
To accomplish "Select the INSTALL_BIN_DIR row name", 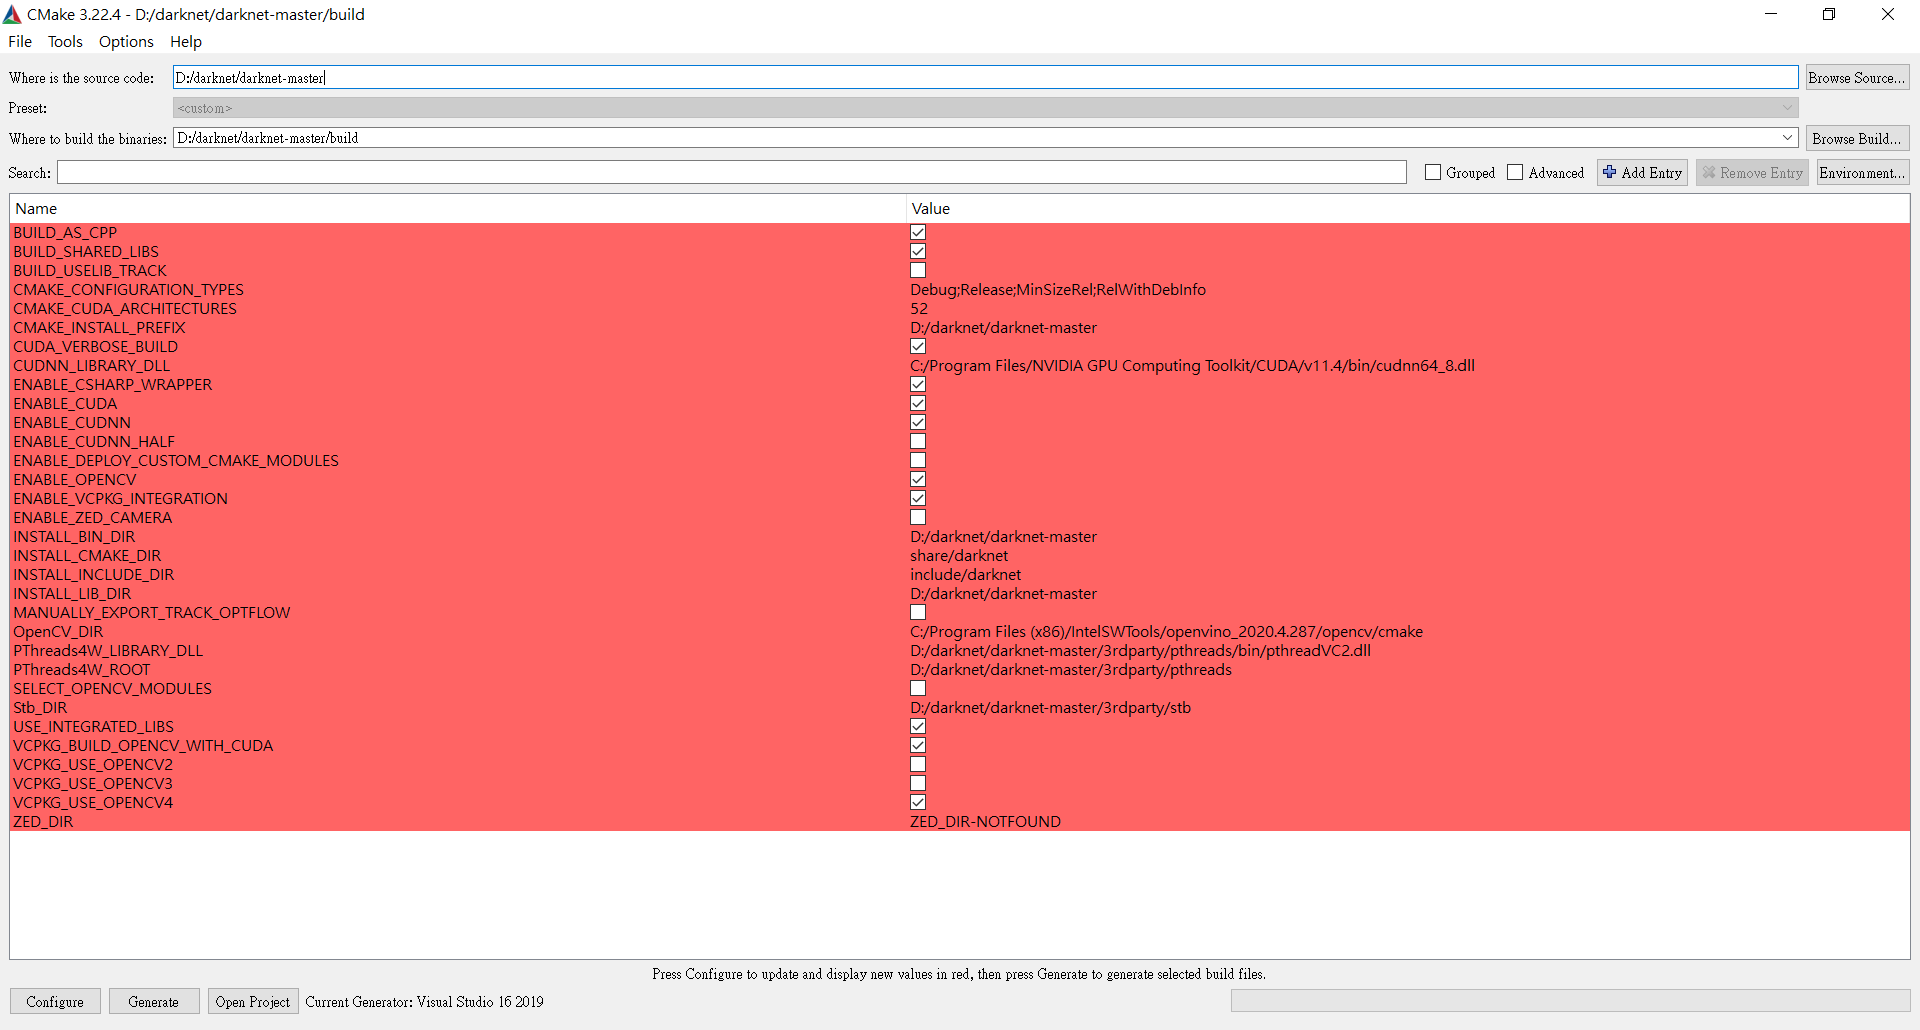I will pos(74,537).
